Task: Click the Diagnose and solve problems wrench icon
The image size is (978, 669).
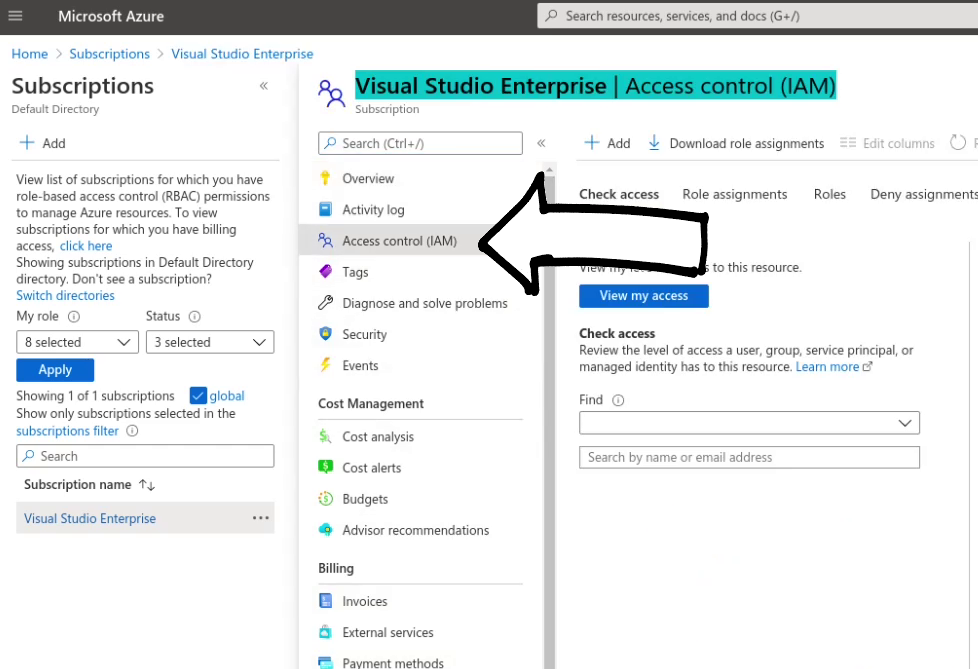Action: pyautogui.click(x=325, y=303)
